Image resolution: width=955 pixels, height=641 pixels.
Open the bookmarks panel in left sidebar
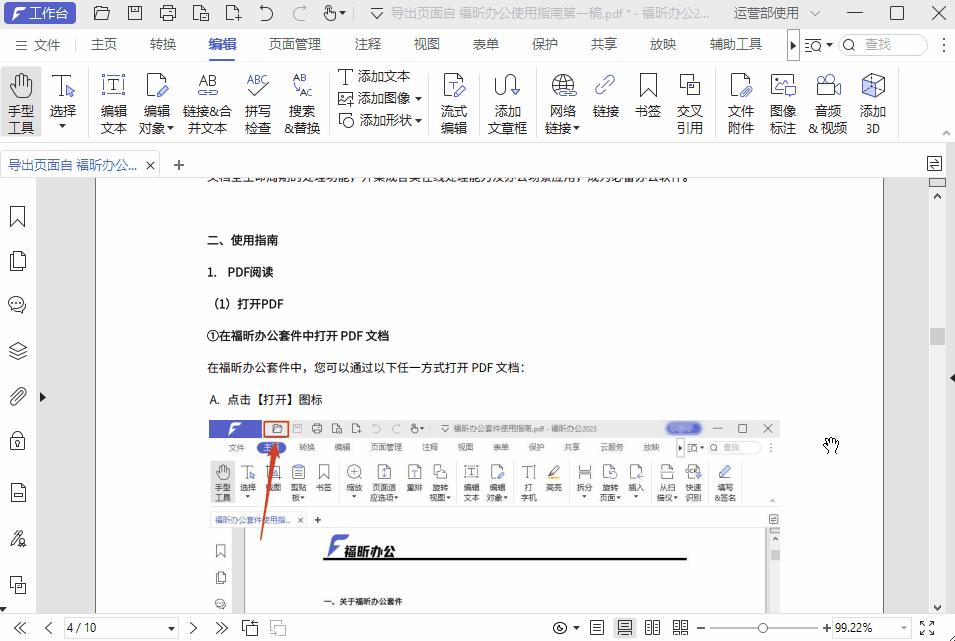tap(17, 214)
